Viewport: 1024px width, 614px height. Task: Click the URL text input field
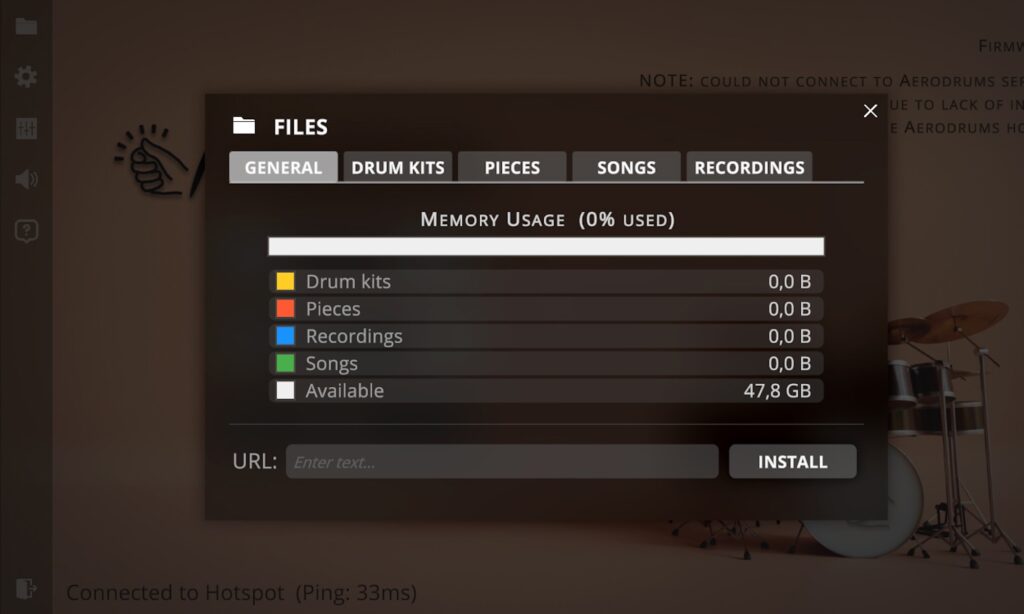[x=502, y=462]
